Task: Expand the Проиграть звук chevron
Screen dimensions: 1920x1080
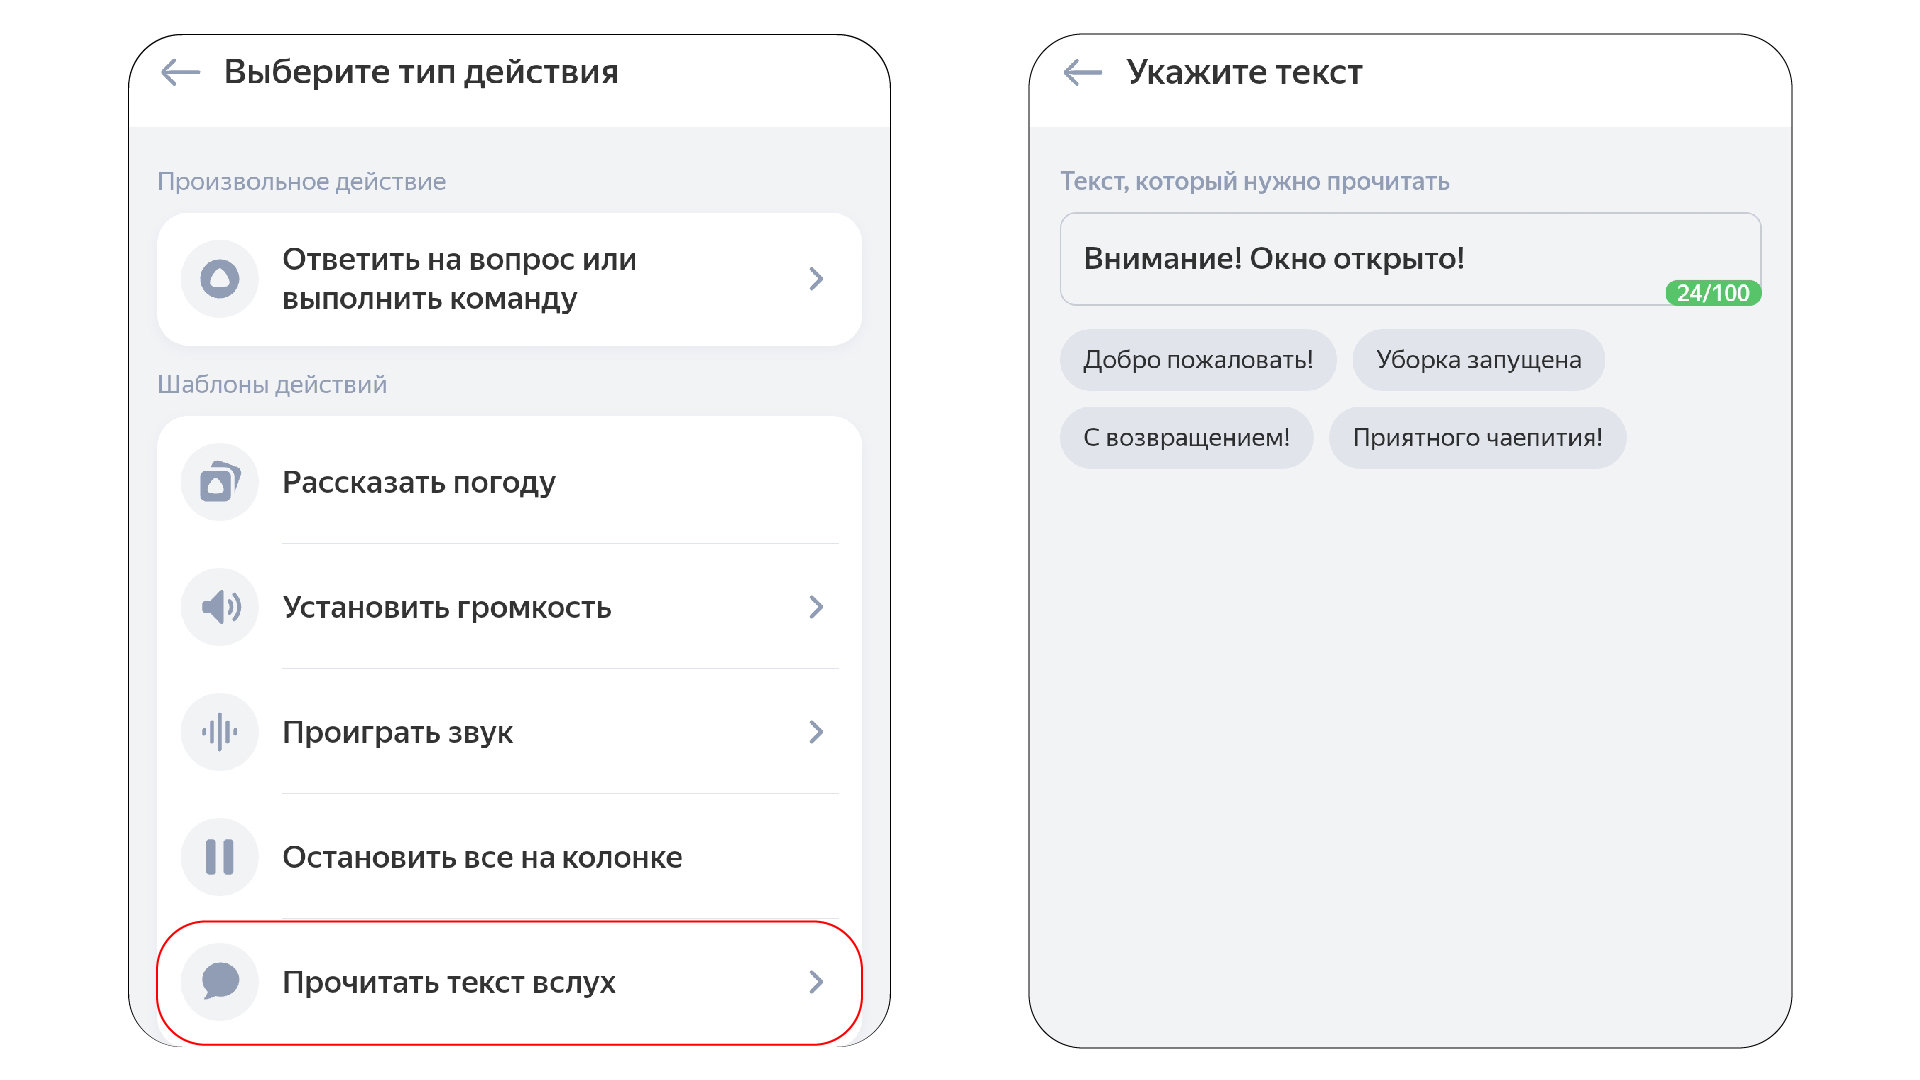Action: (816, 732)
